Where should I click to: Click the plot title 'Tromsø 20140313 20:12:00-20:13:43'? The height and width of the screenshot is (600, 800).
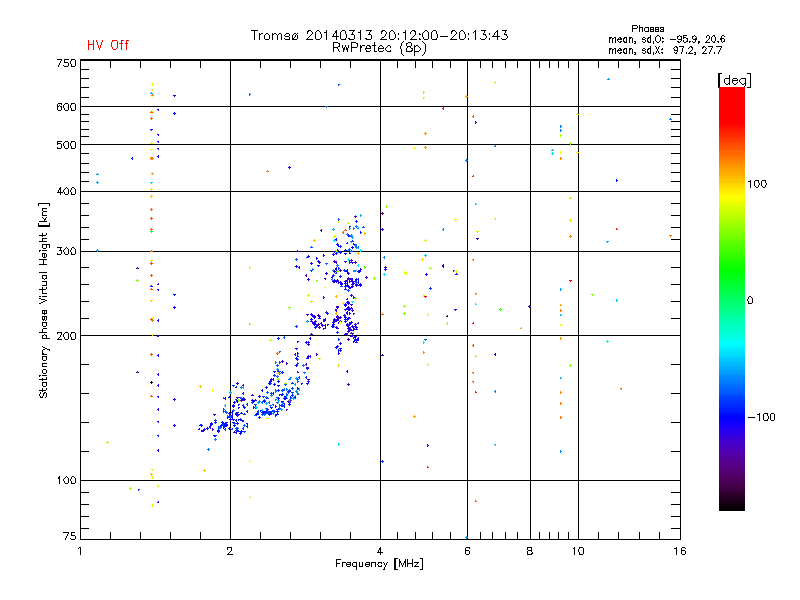point(380,35)
